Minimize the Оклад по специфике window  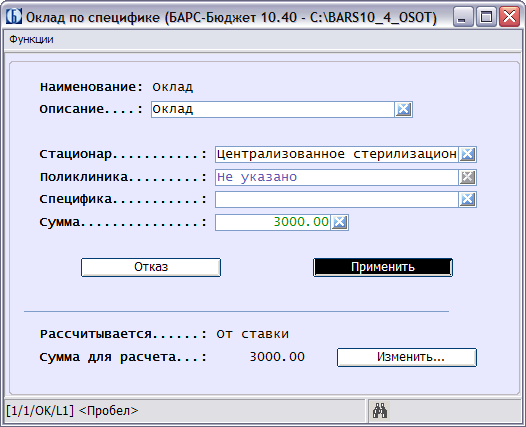[x=463, y=17]
